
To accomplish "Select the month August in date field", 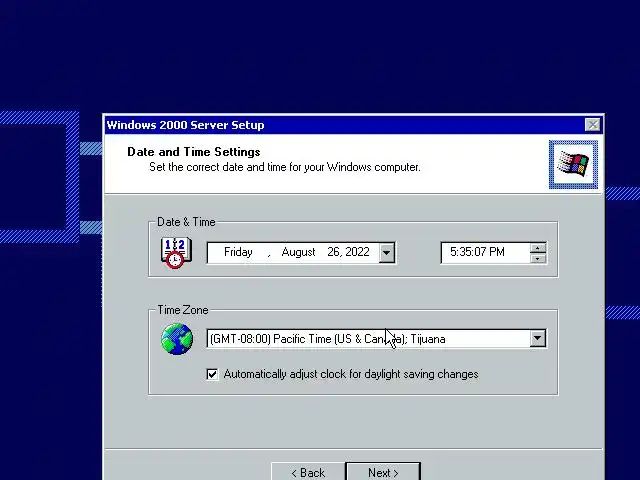I will pyautogui.click(x=298, y=252).
